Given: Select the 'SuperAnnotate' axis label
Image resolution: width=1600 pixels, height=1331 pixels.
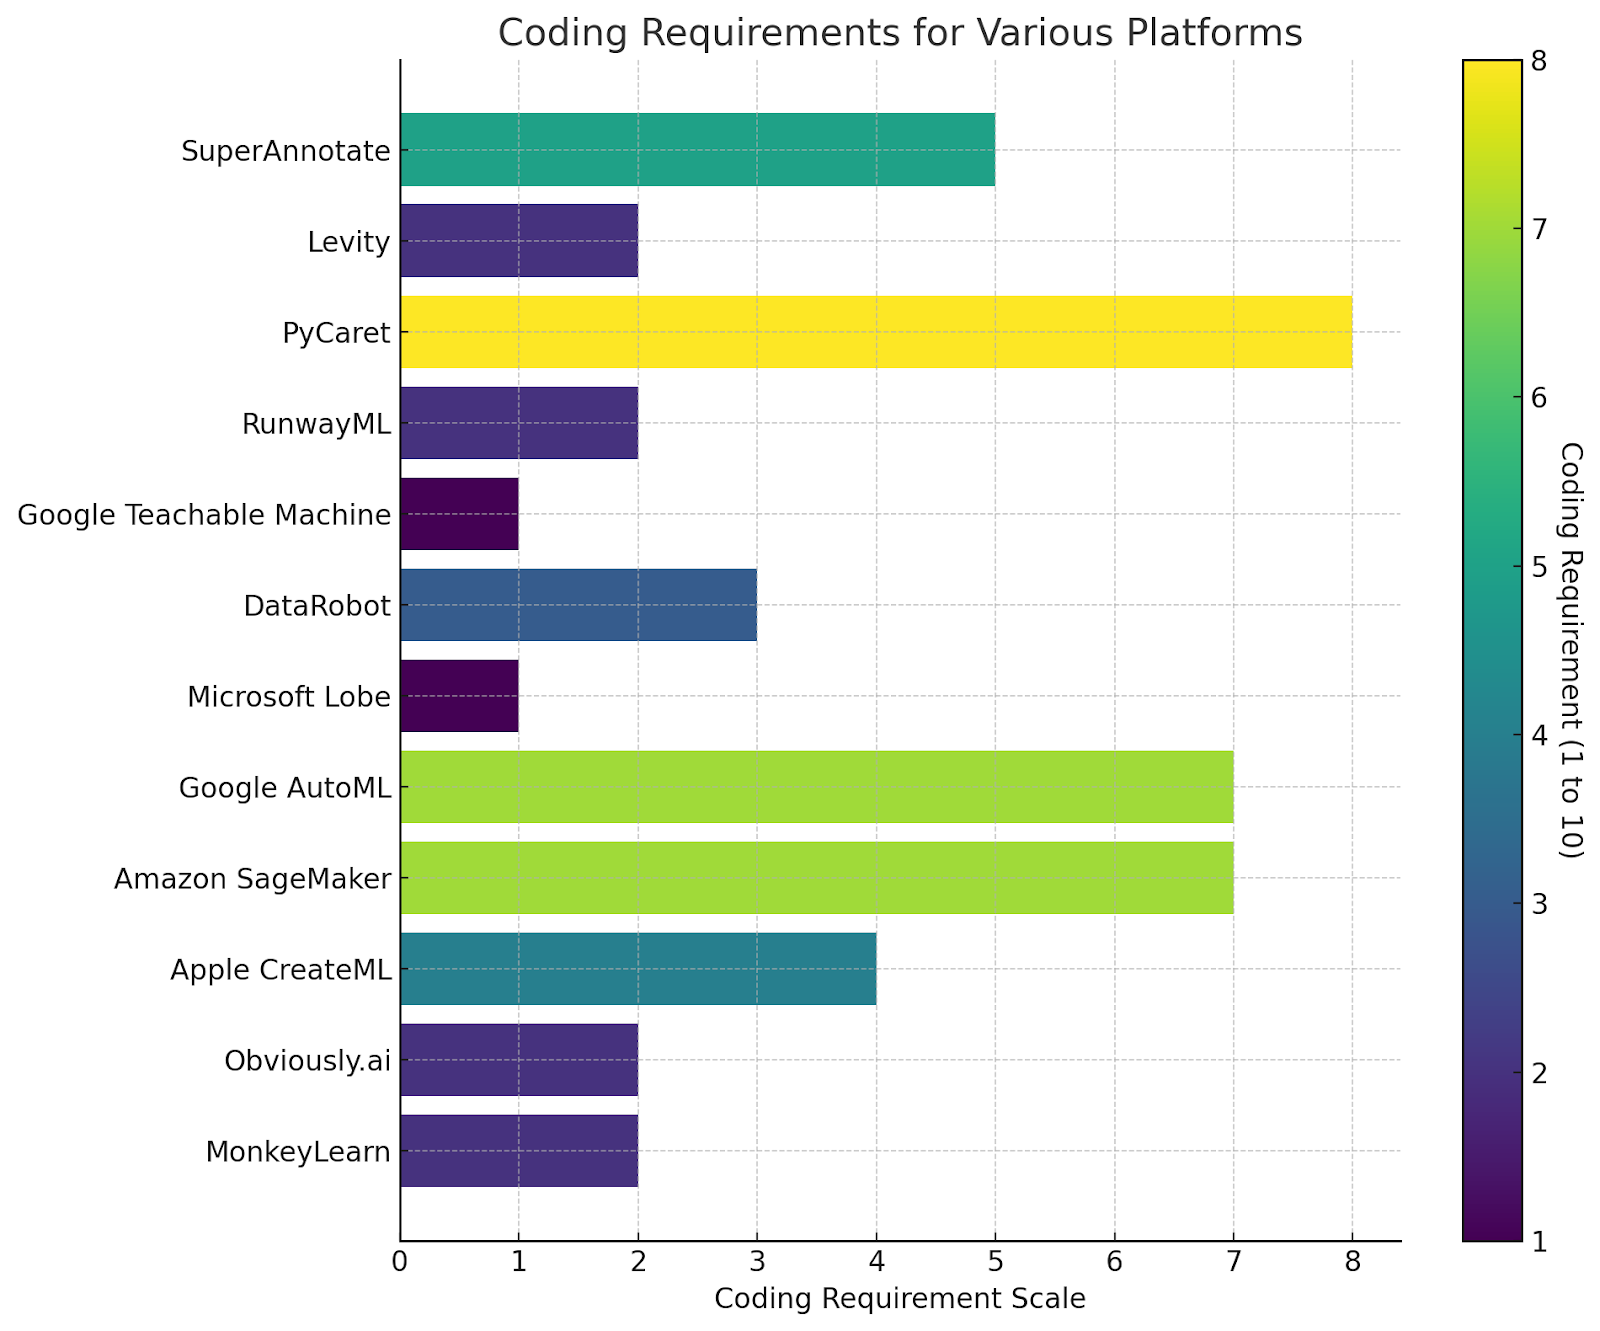Looking at the screenshot, I should 286,151.
